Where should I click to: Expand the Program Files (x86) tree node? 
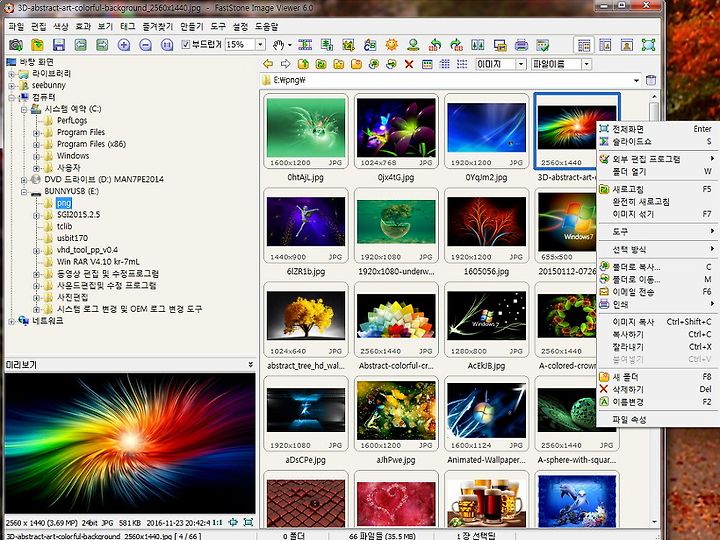pyautogui.click(x=36, y=144)
